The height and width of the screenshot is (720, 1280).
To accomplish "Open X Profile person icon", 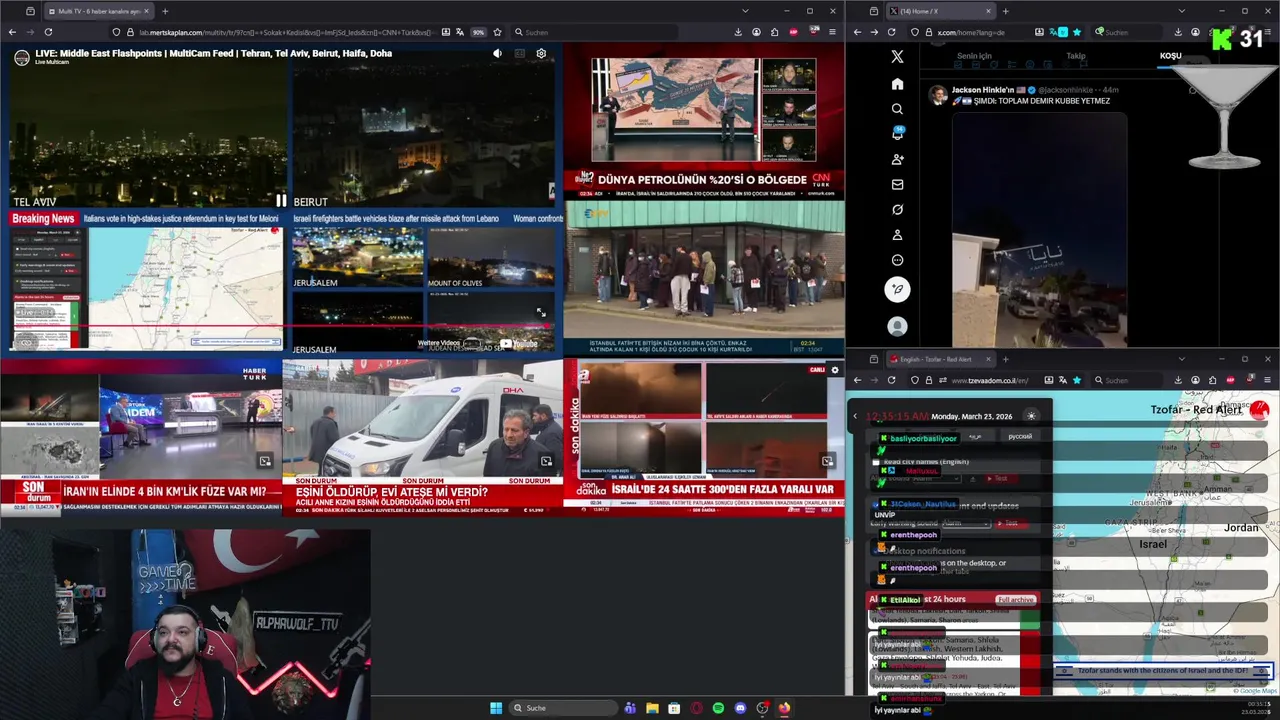I will (x=897, y=235).
